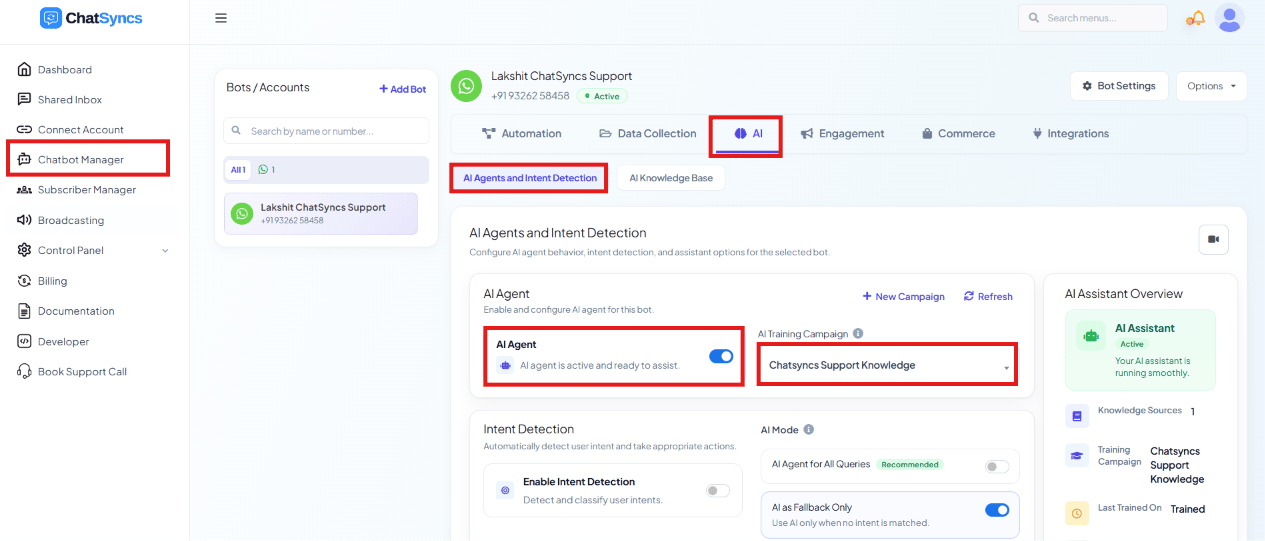Viewport: 1265px width, 541px height.
Task: Click the Bot Settings button
Action: (1119, 86)
